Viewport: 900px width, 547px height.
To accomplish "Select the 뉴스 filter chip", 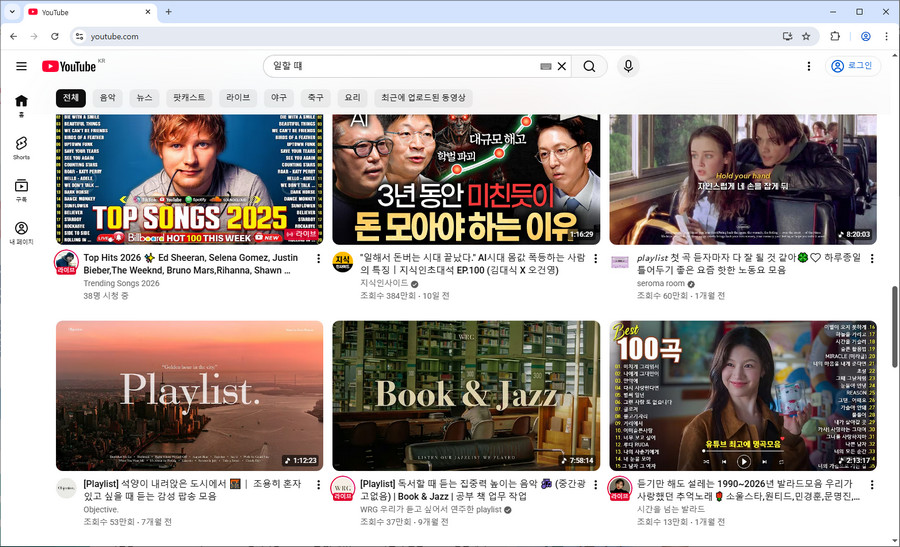I will (x=145, y=98).
